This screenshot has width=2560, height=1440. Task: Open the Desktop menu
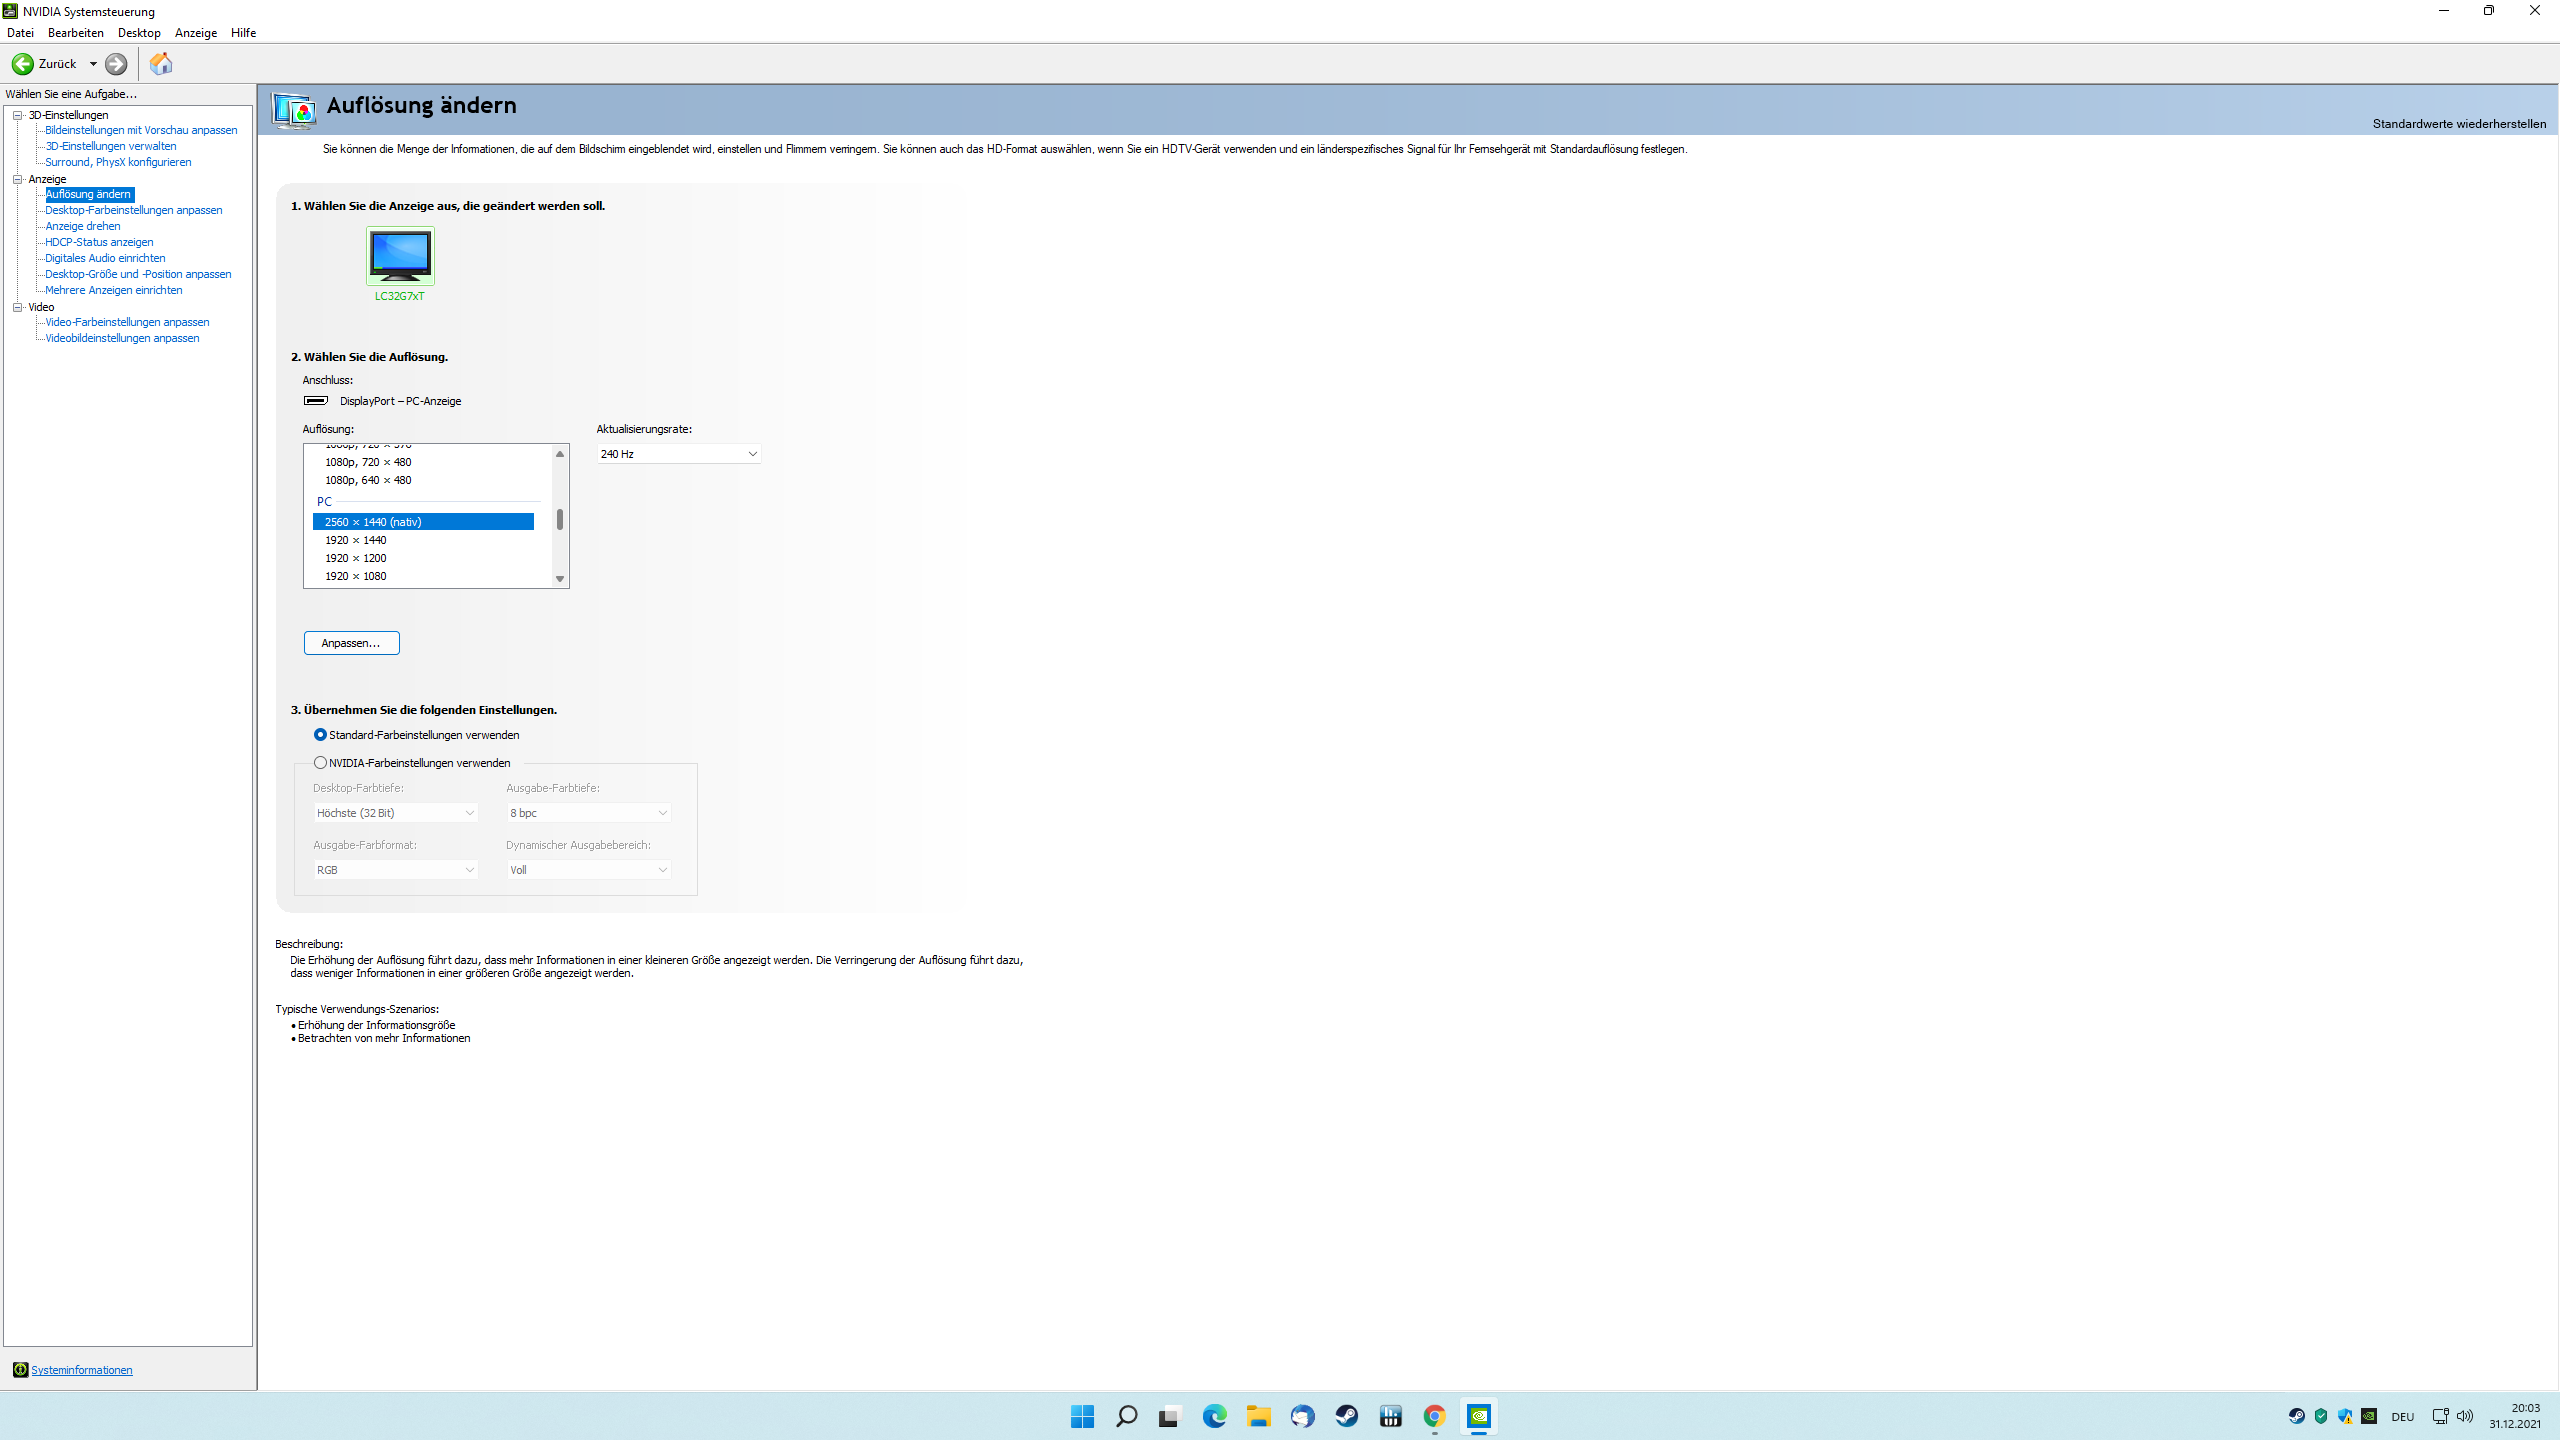pyautogui.click(x=139, y=32)
